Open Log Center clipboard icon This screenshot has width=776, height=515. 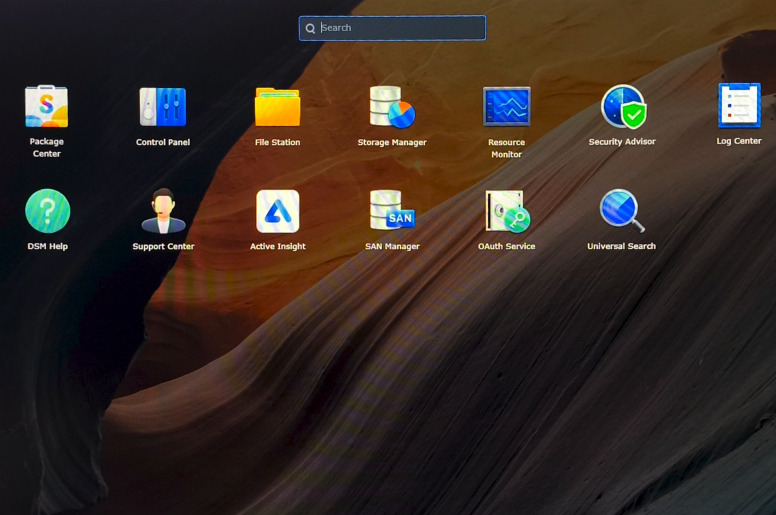(739, 105)
